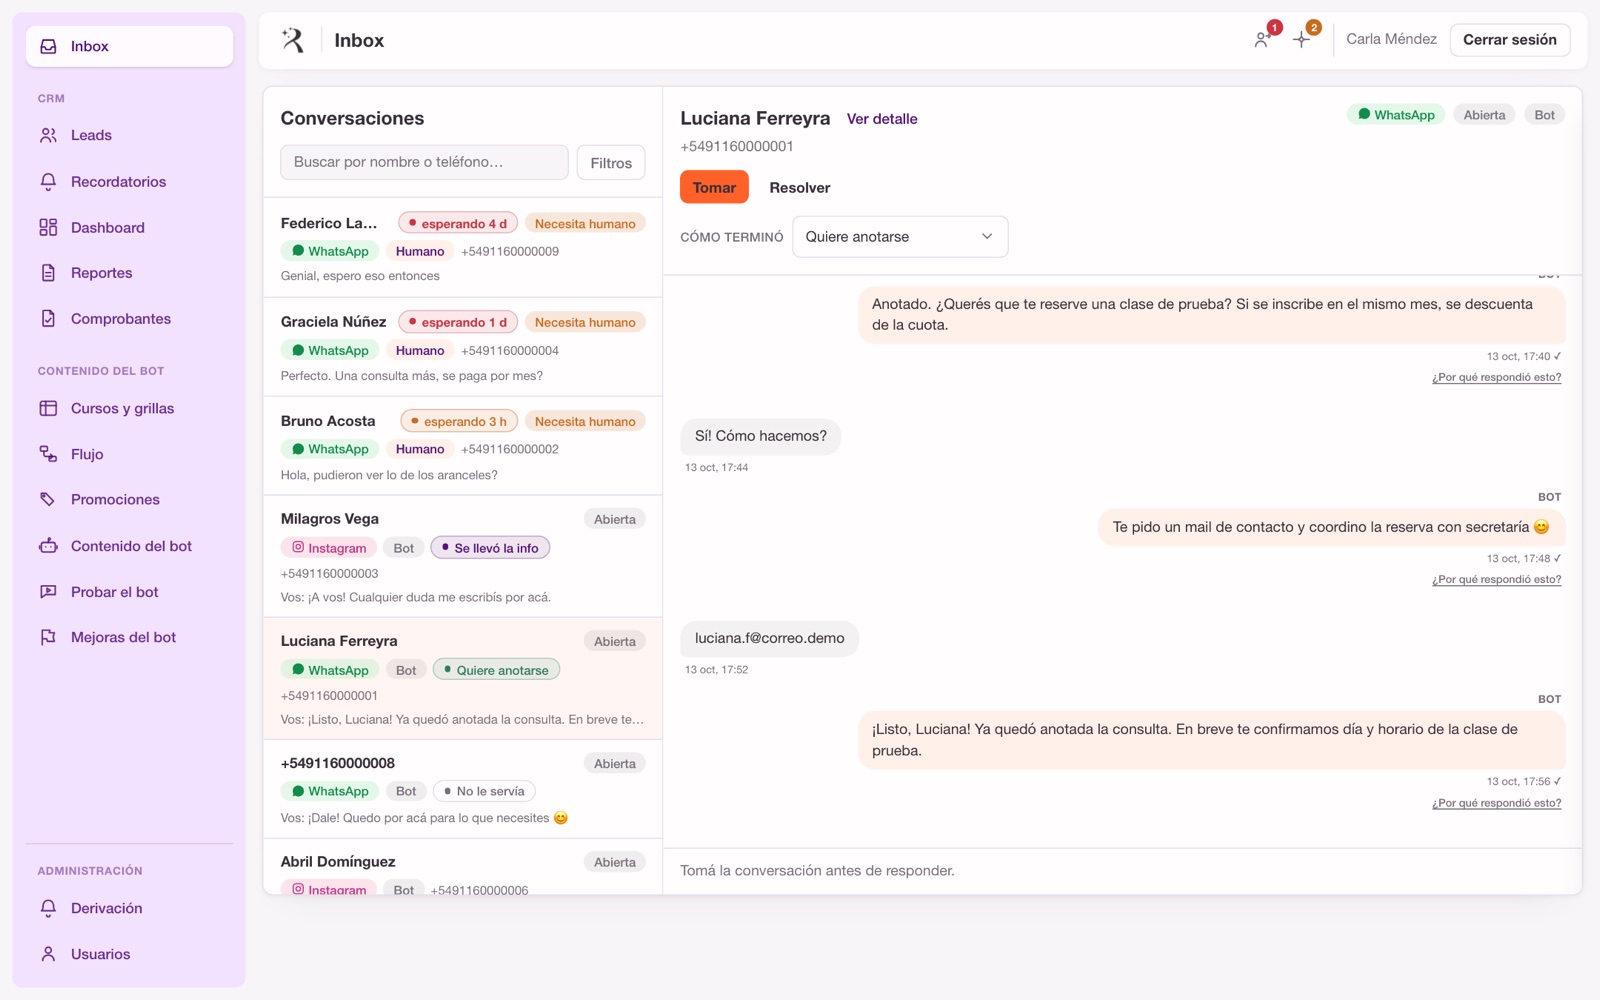
Task: Open Ver detalle link for Luciana
Action: 882,119
